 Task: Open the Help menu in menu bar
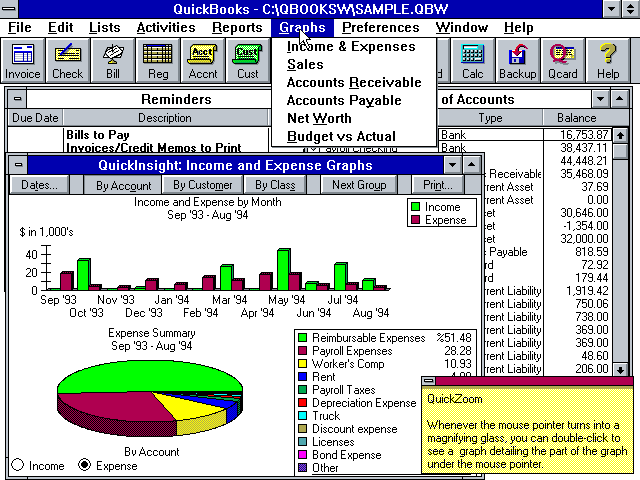coord(518,27)
